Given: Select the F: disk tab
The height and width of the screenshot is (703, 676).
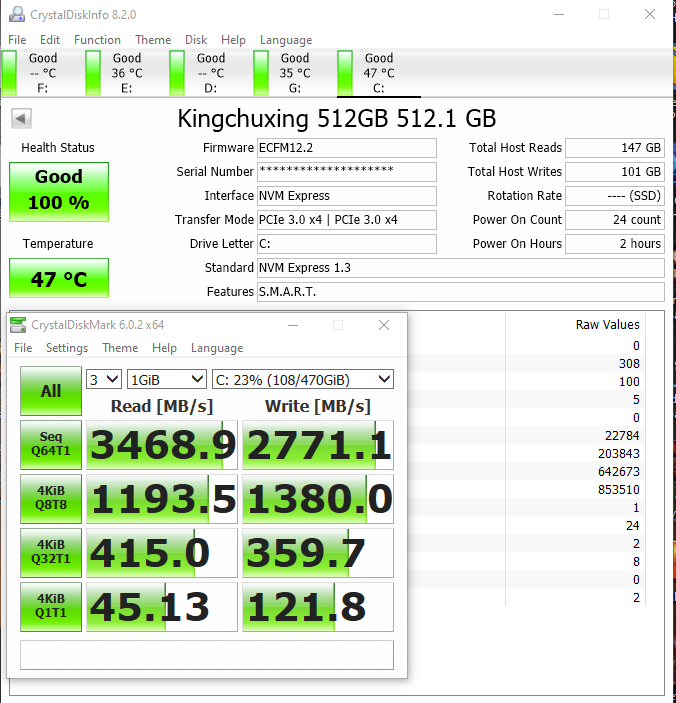Looking at the screenshot, I should (43, 73).
